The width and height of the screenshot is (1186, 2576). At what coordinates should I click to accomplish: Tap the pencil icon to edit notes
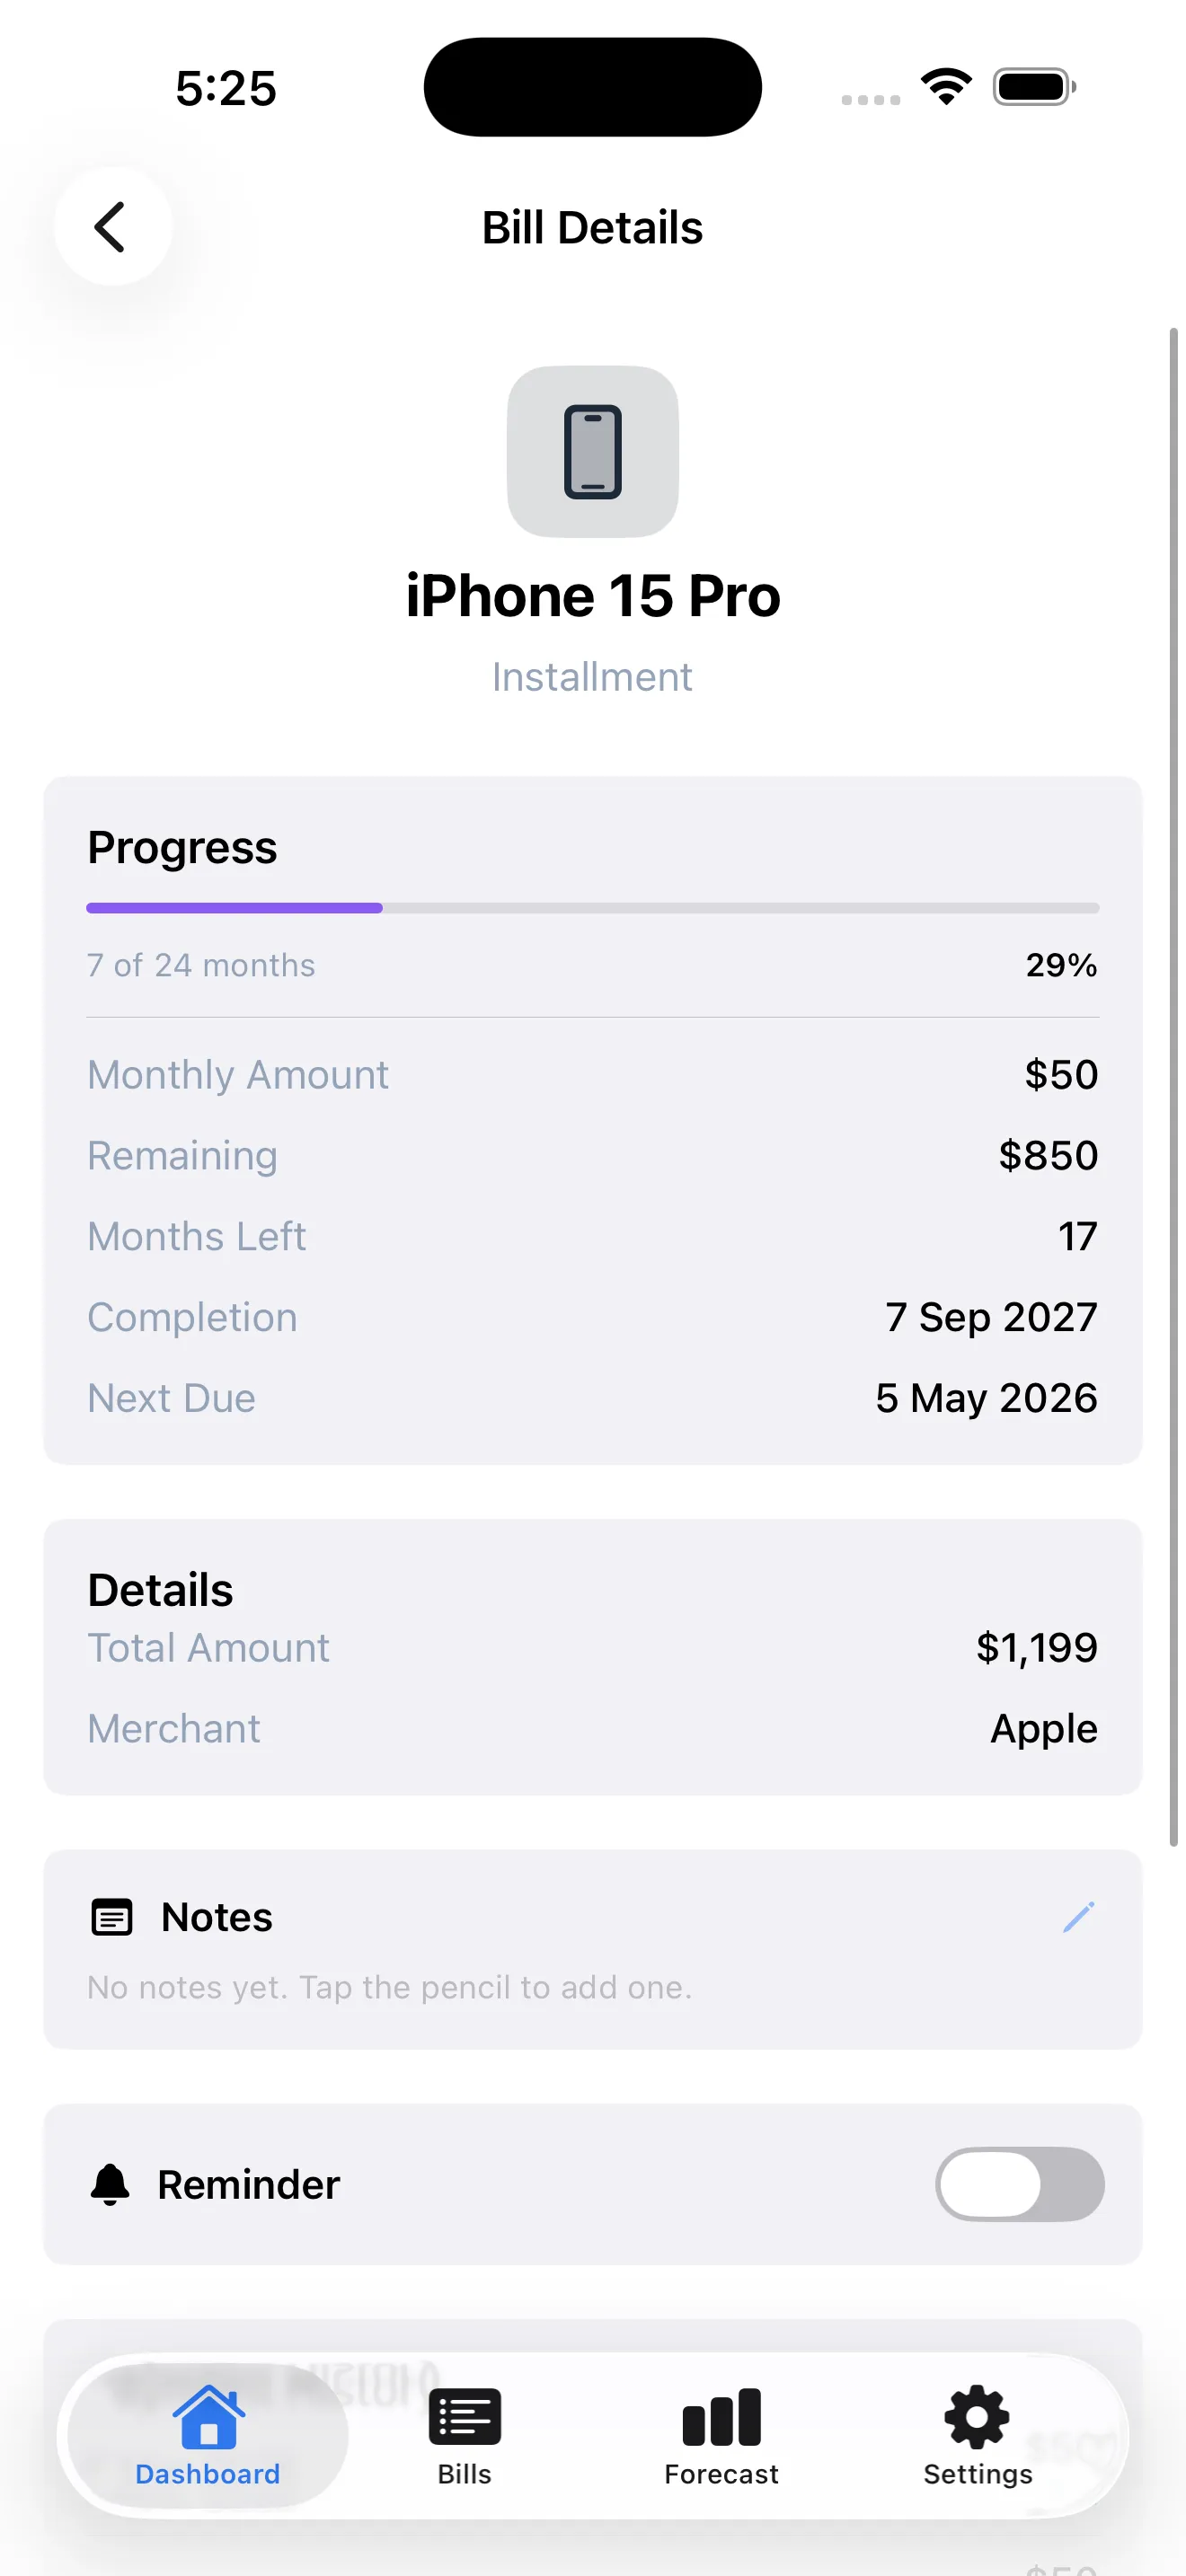click(x=1078, y=1917)
